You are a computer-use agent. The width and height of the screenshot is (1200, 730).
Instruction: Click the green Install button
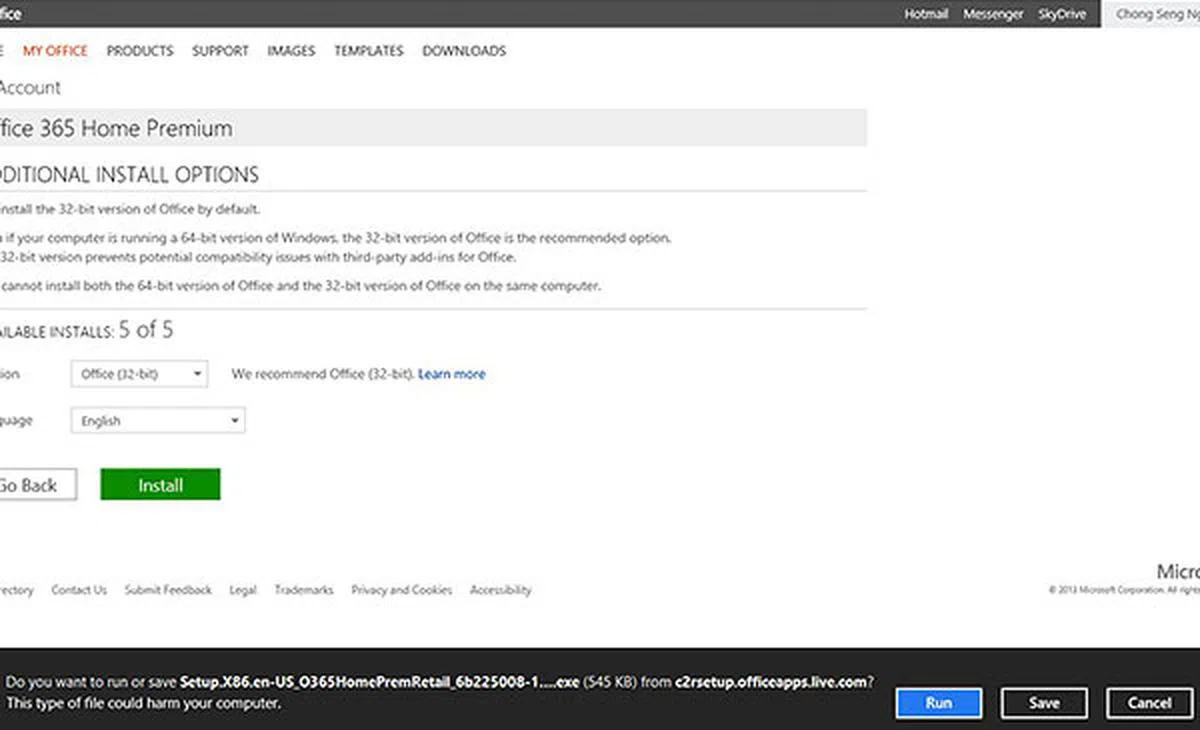coord(160,485)
